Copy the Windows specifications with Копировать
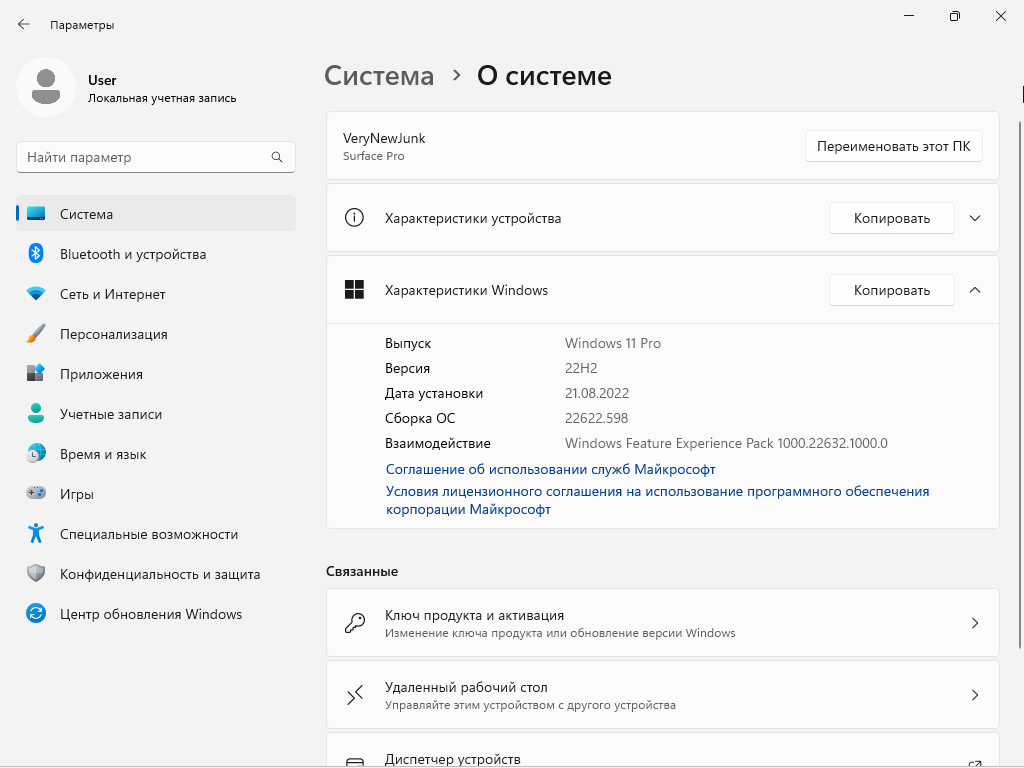This screenshot has width=1024, height=768. (891, 290)
